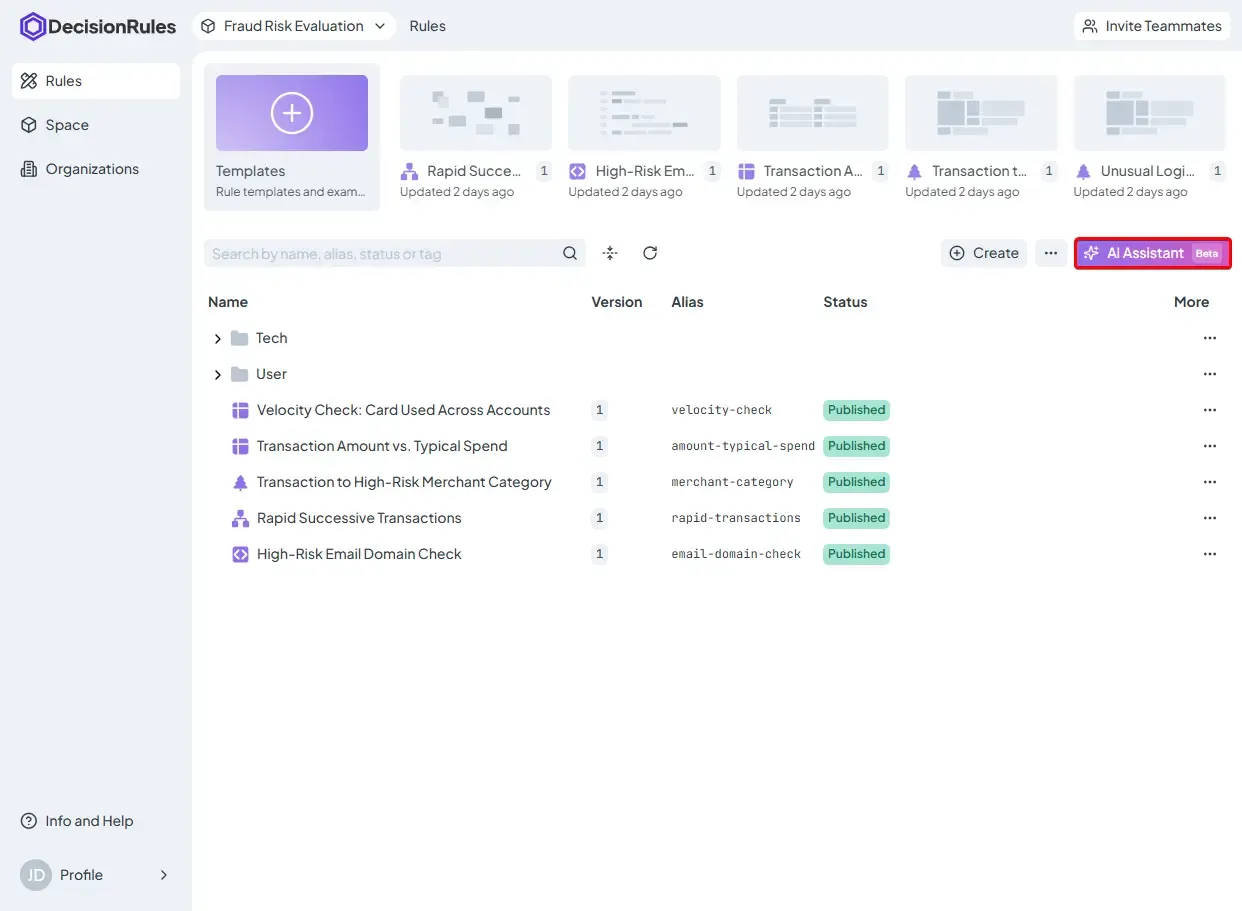Click the Create button

[984, 253]
